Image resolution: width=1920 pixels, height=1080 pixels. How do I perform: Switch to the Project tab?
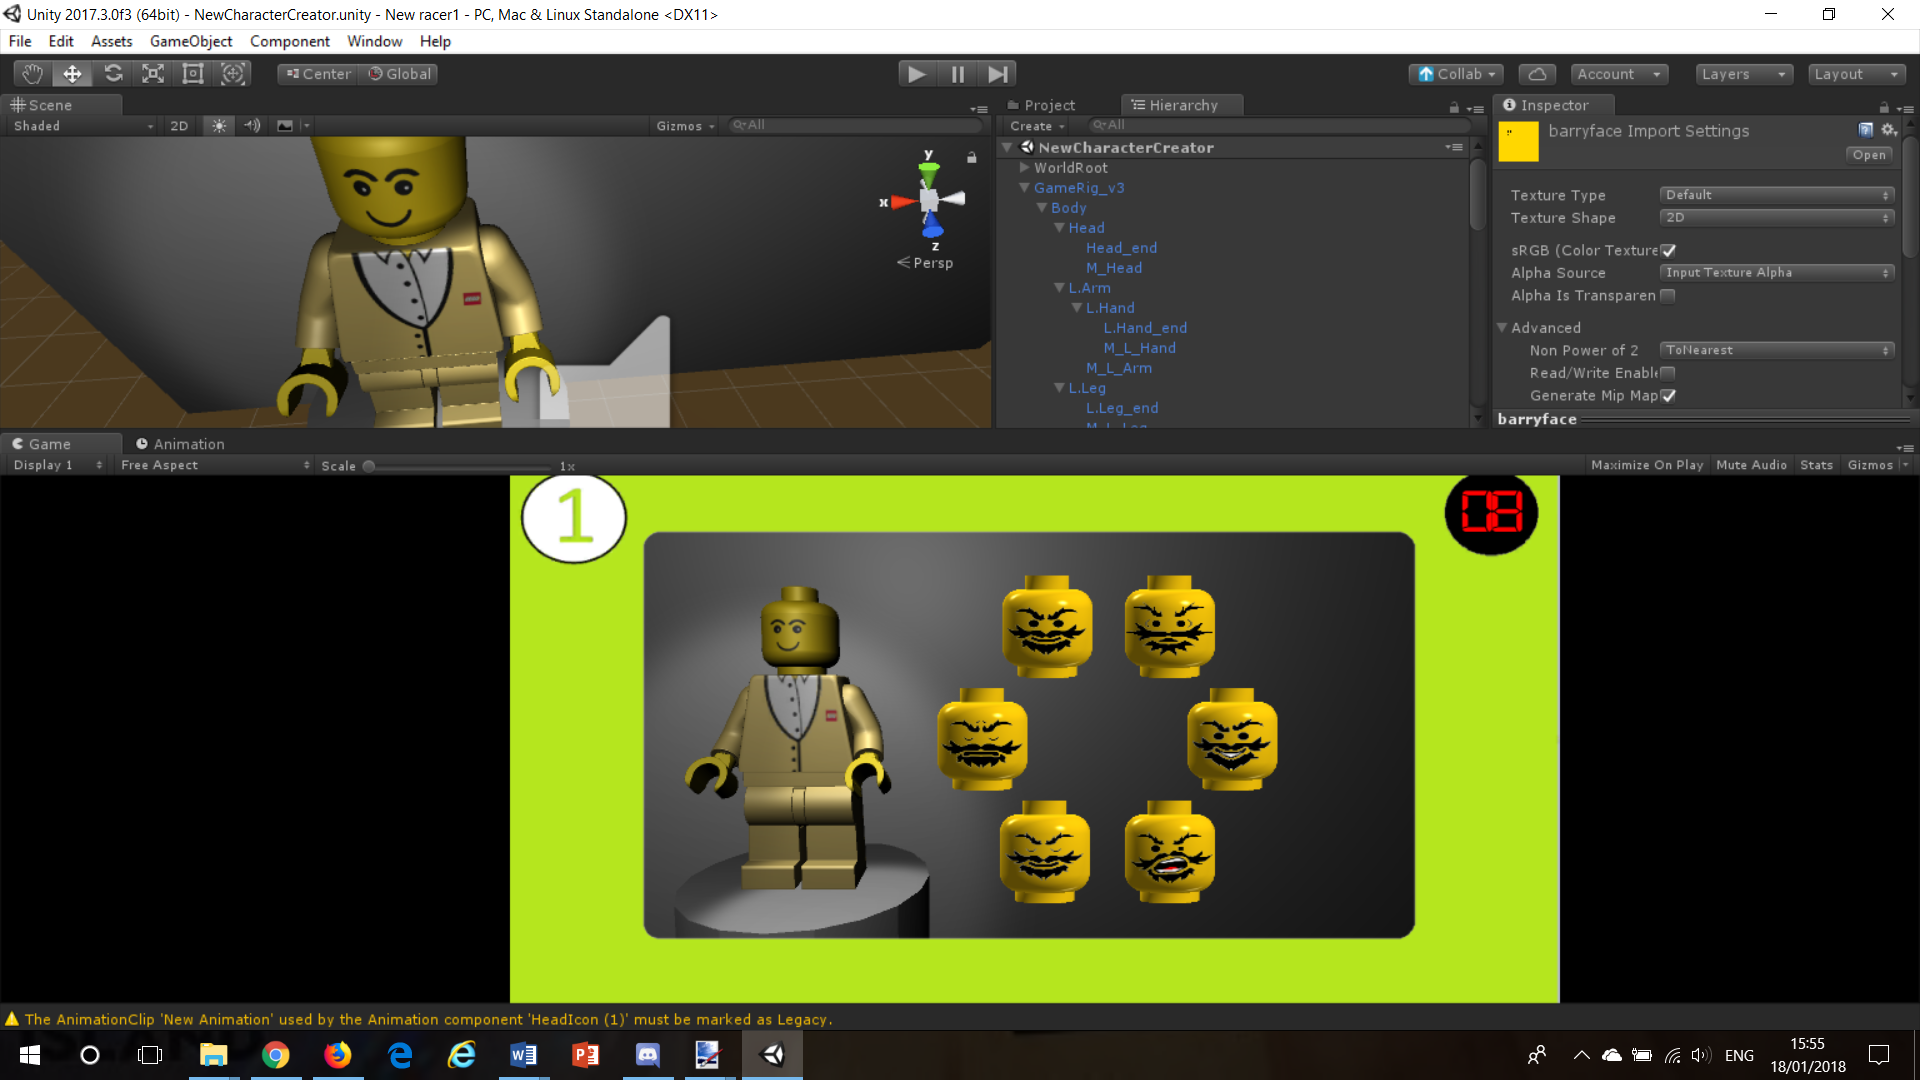coord(1041,105)
